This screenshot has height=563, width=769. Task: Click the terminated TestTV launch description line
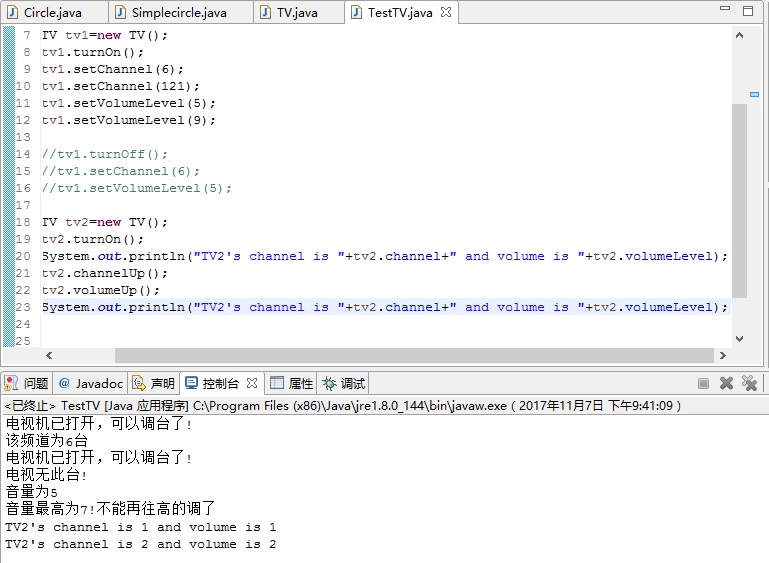tap(343, 406)
